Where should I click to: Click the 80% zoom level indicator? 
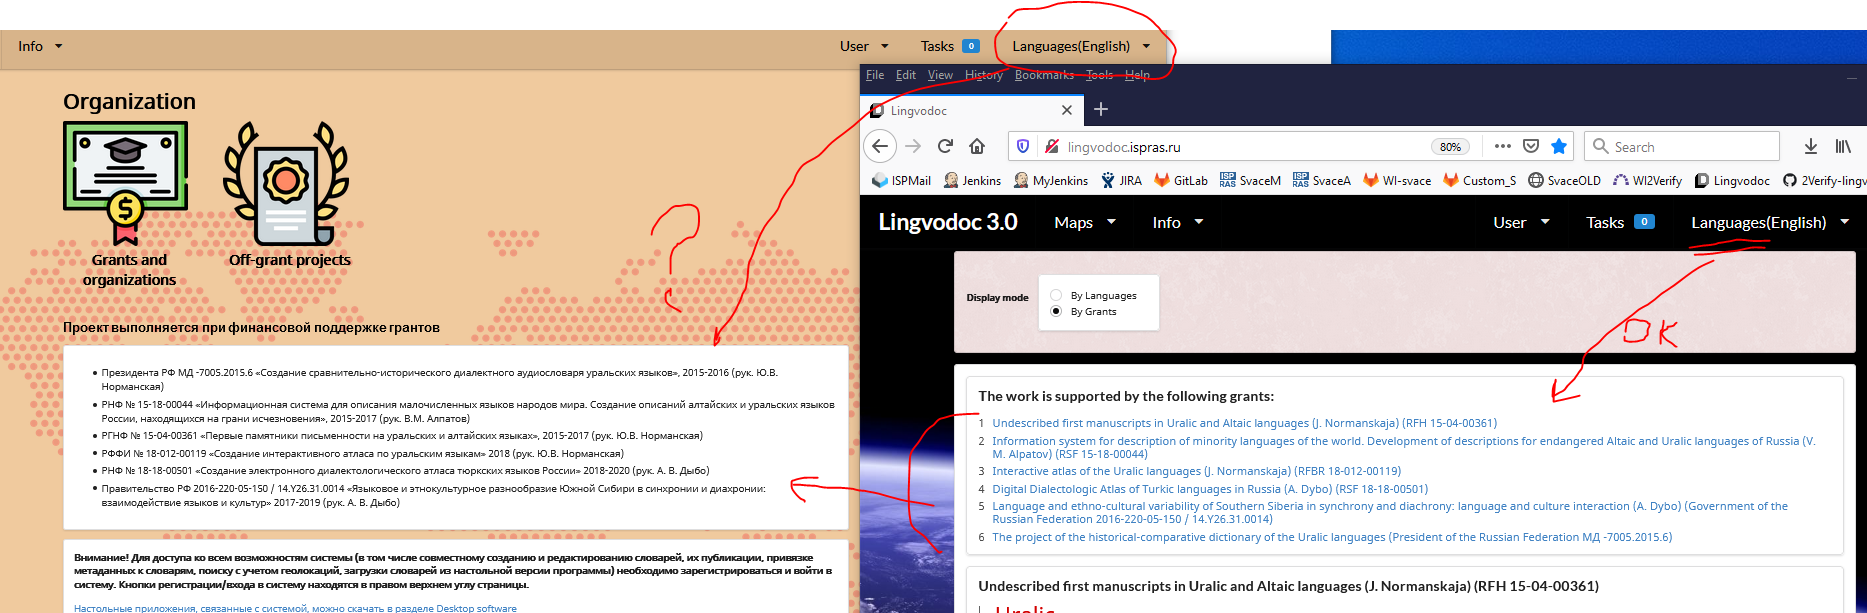(1450, 147)
